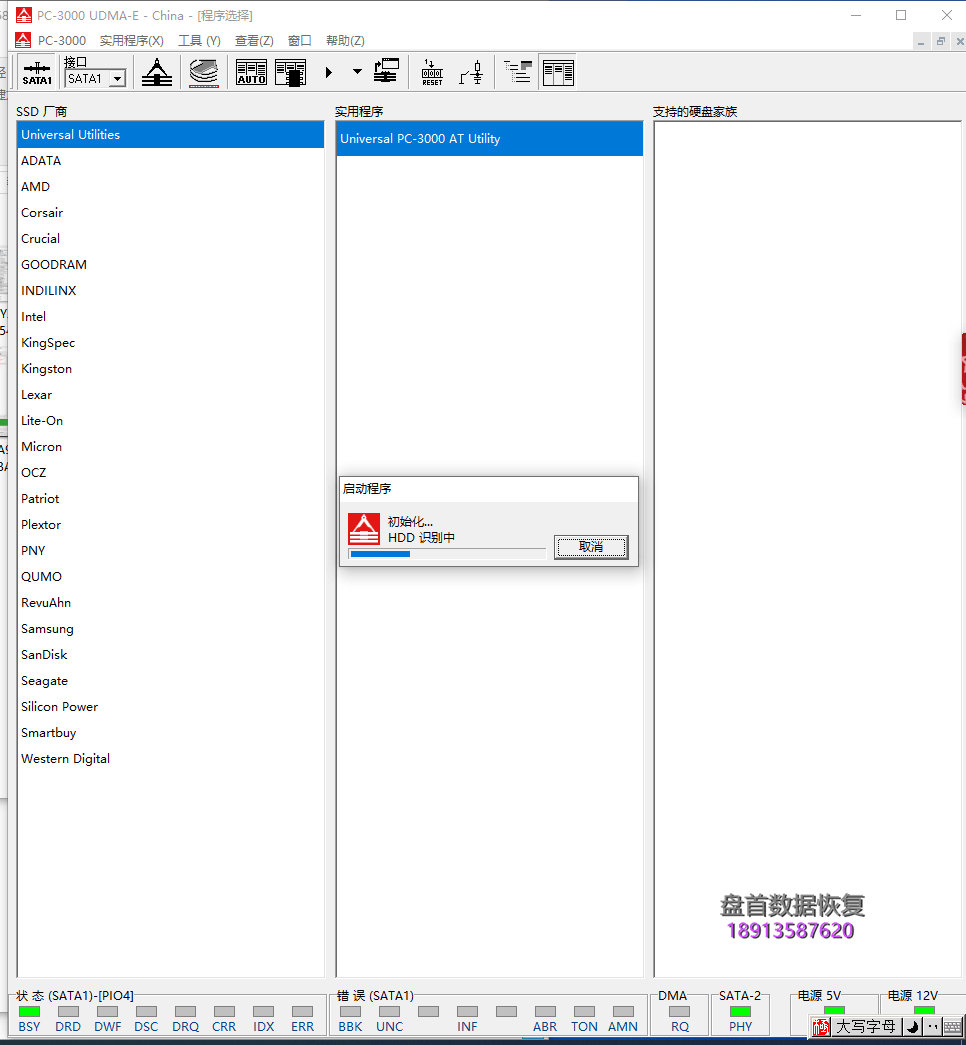Click the 取消 button in startup dialog
The width and height of the screenshot is (966, 1045).
[x=591, y=547]
